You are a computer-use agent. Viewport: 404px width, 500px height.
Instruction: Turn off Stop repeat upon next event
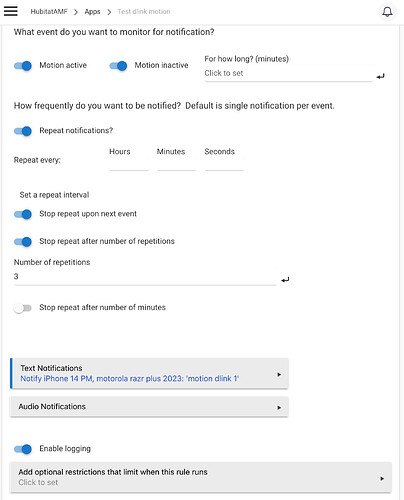click(x=23, y=214)
